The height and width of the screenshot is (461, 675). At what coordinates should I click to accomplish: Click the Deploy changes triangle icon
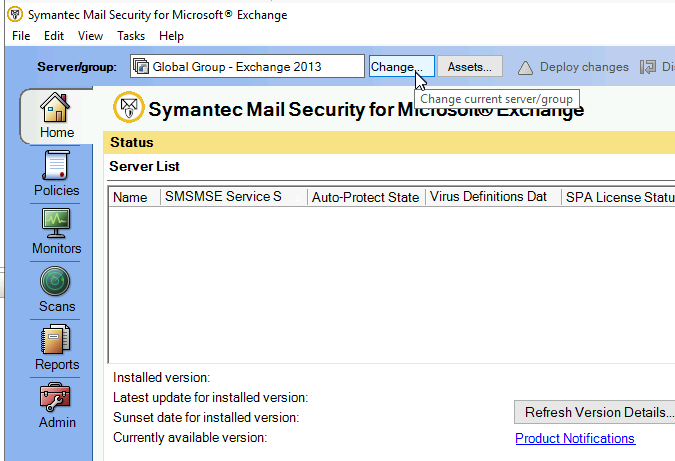pos(525,68)
